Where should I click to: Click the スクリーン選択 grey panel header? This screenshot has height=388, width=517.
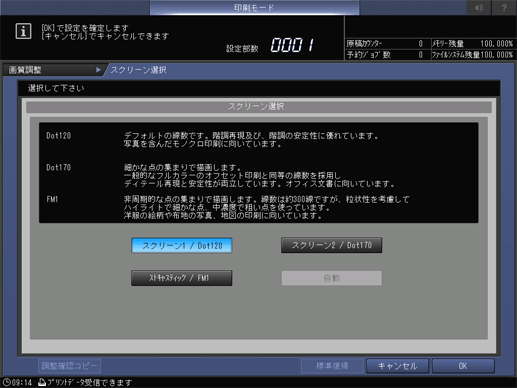coord(259,107)
